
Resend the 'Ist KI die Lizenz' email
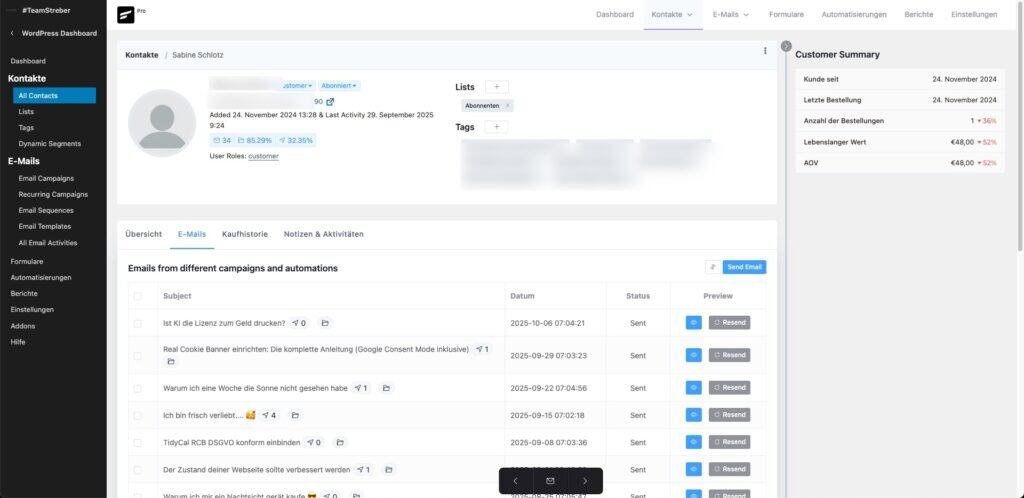click(x=729, y=322)
